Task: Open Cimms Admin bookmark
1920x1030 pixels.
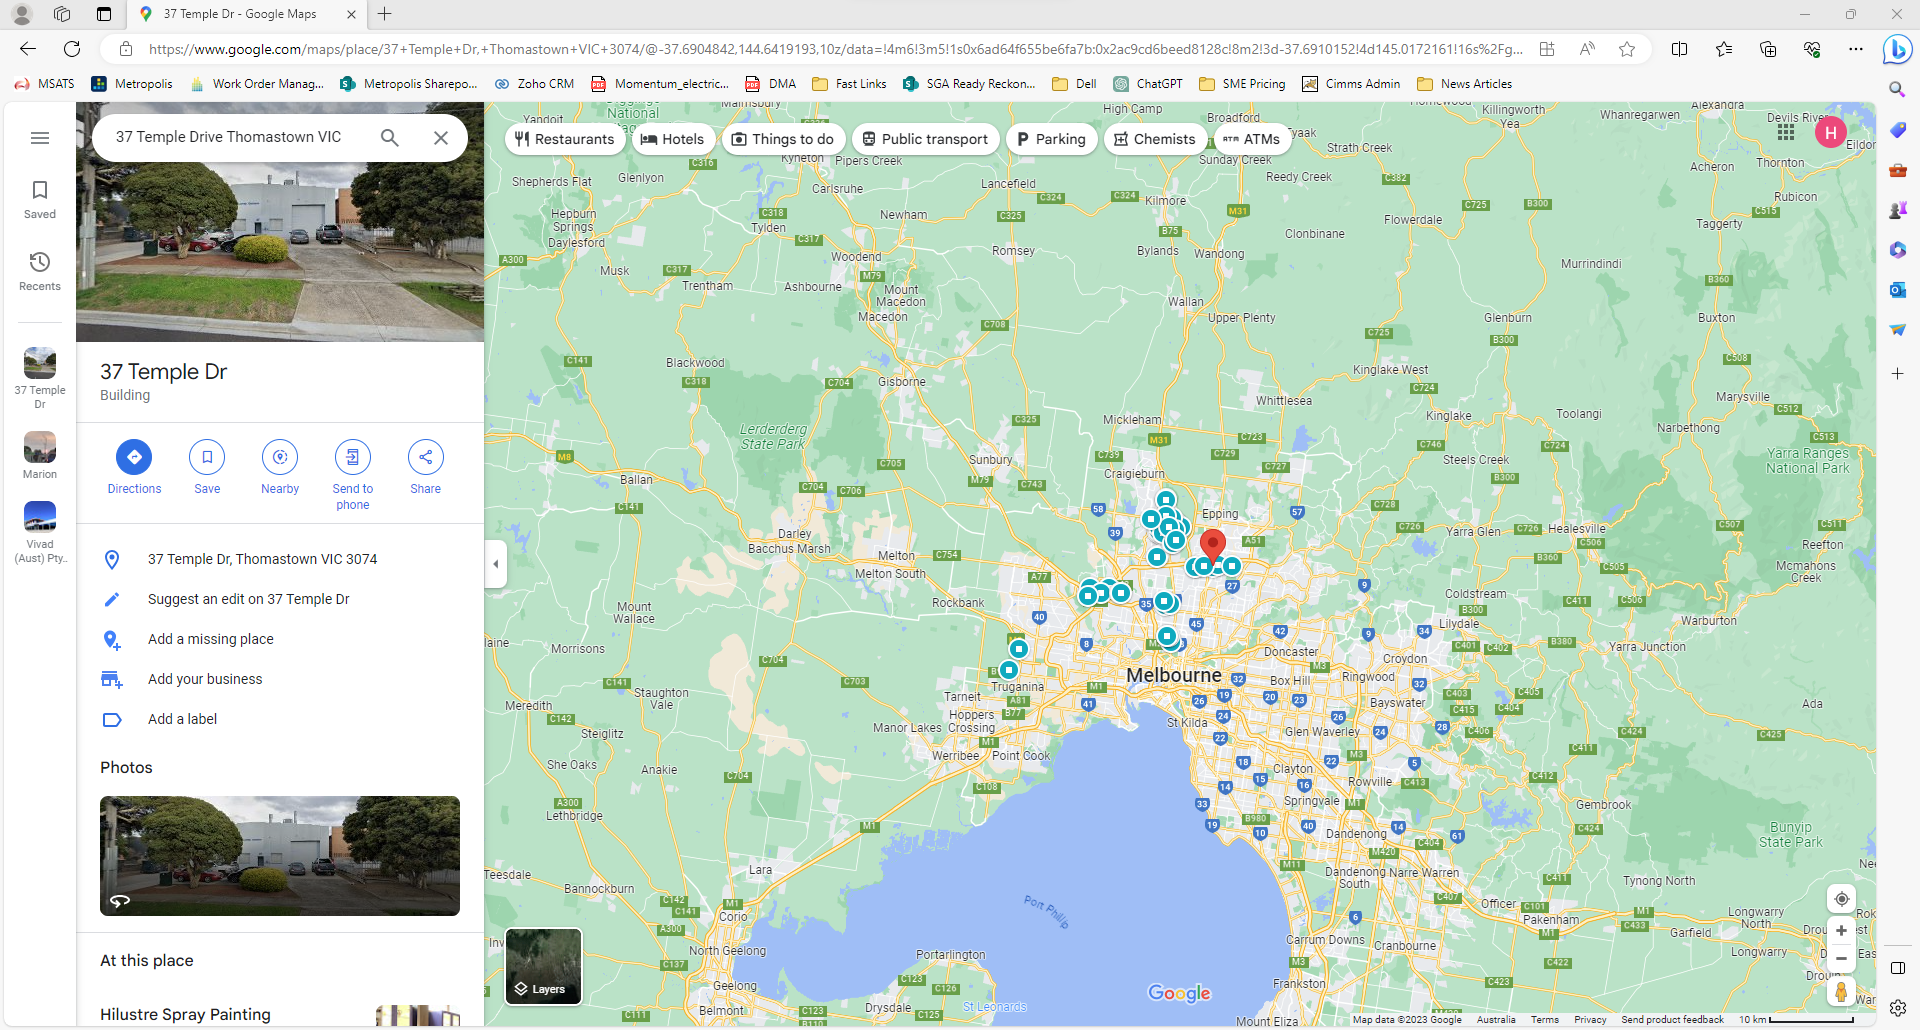Action: 1351,84
